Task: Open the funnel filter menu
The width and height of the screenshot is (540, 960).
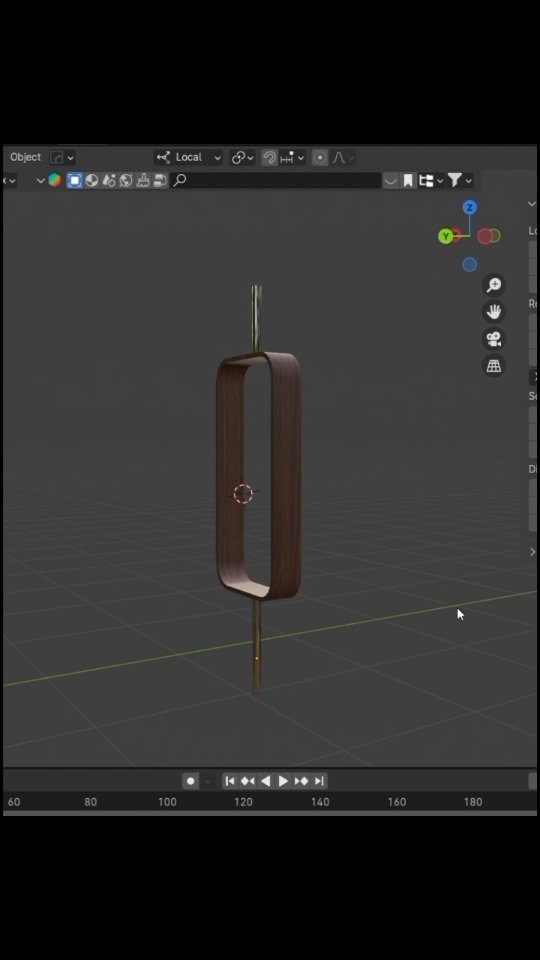Action: pyautogui.click(x=459, y=180)
